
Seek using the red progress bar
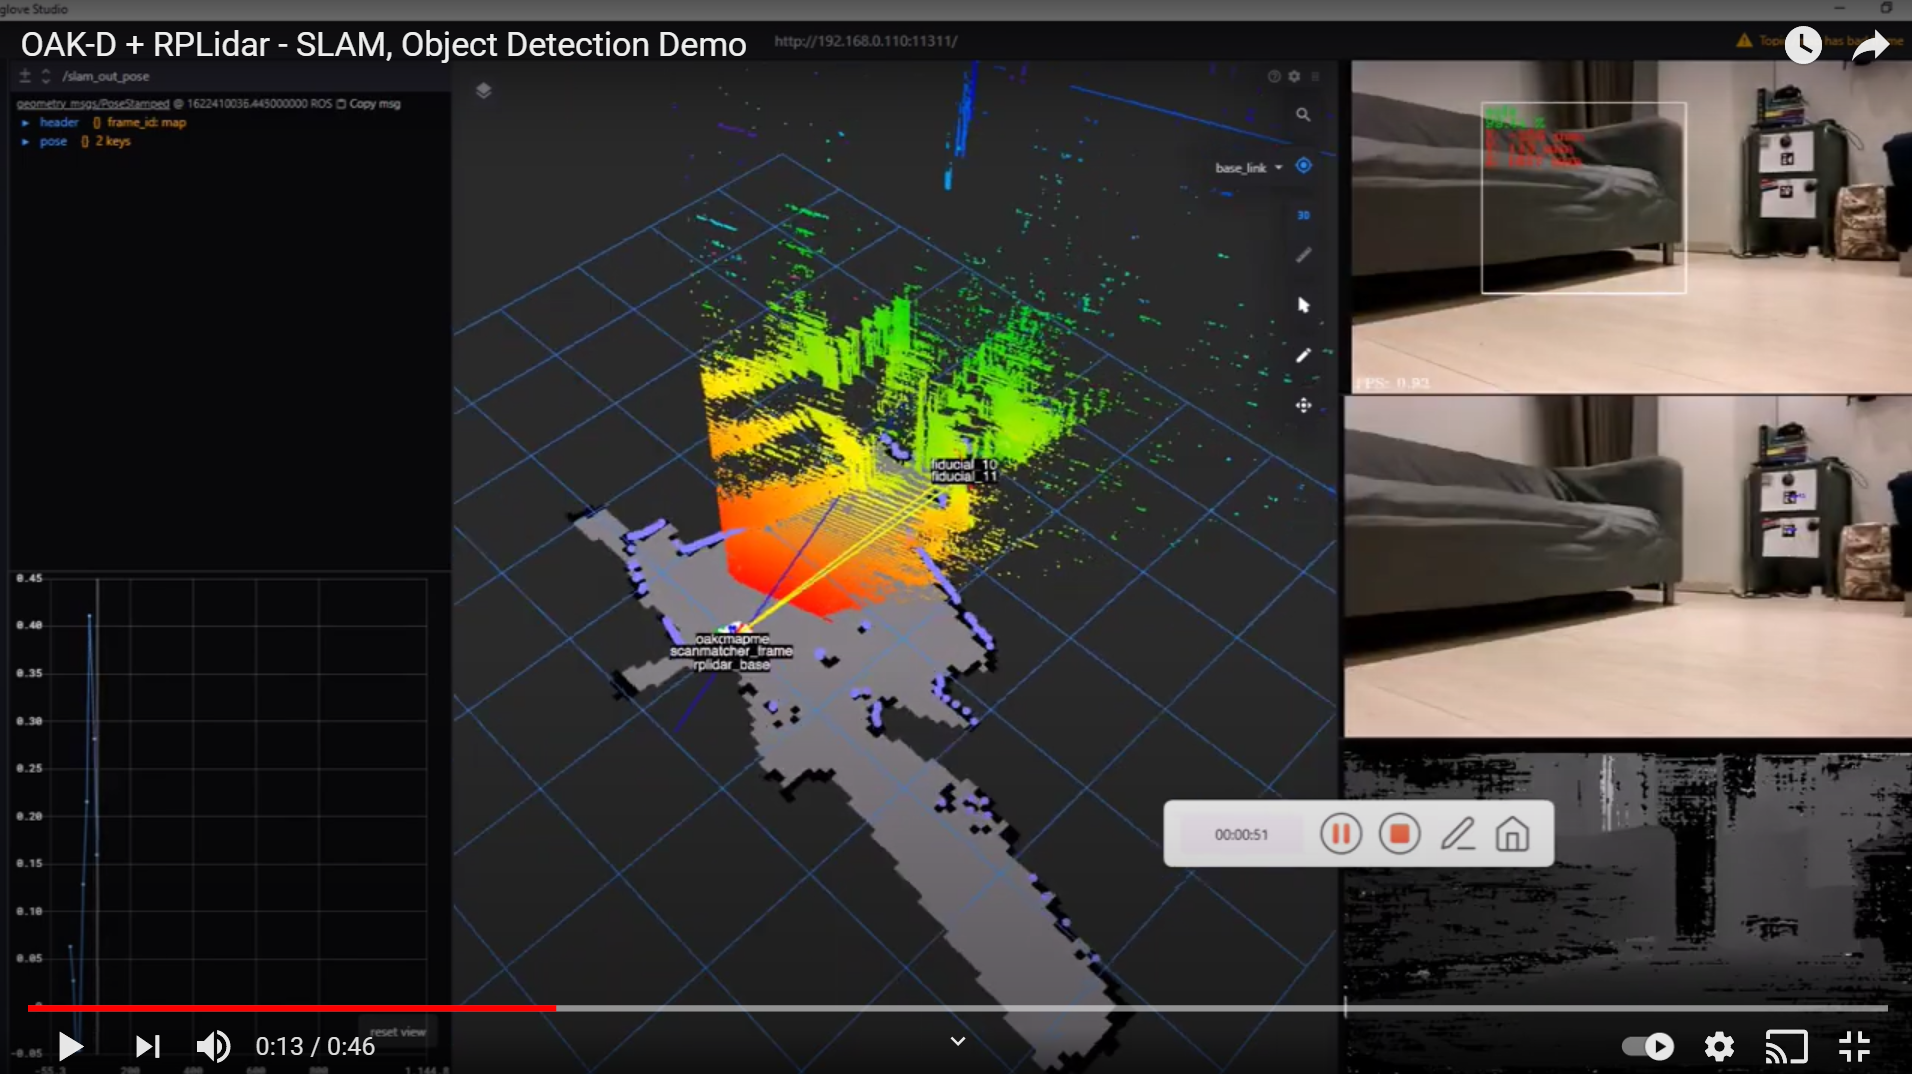pos(291,1008)
